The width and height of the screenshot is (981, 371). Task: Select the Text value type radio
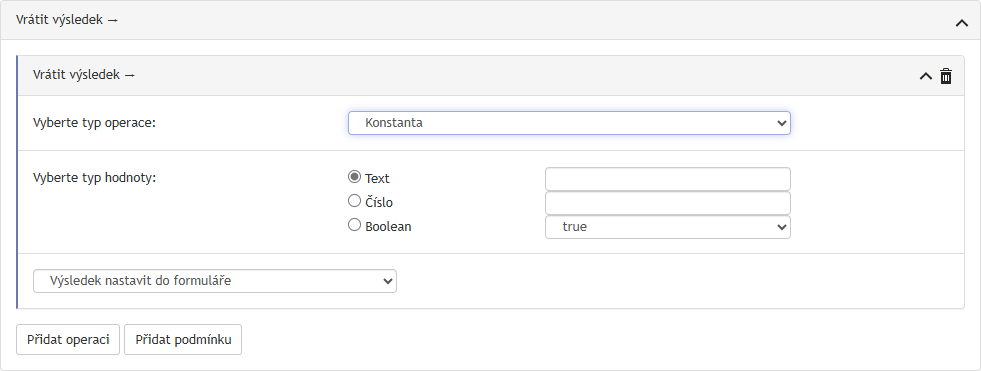pyautogui.click(x=354, y=177)
